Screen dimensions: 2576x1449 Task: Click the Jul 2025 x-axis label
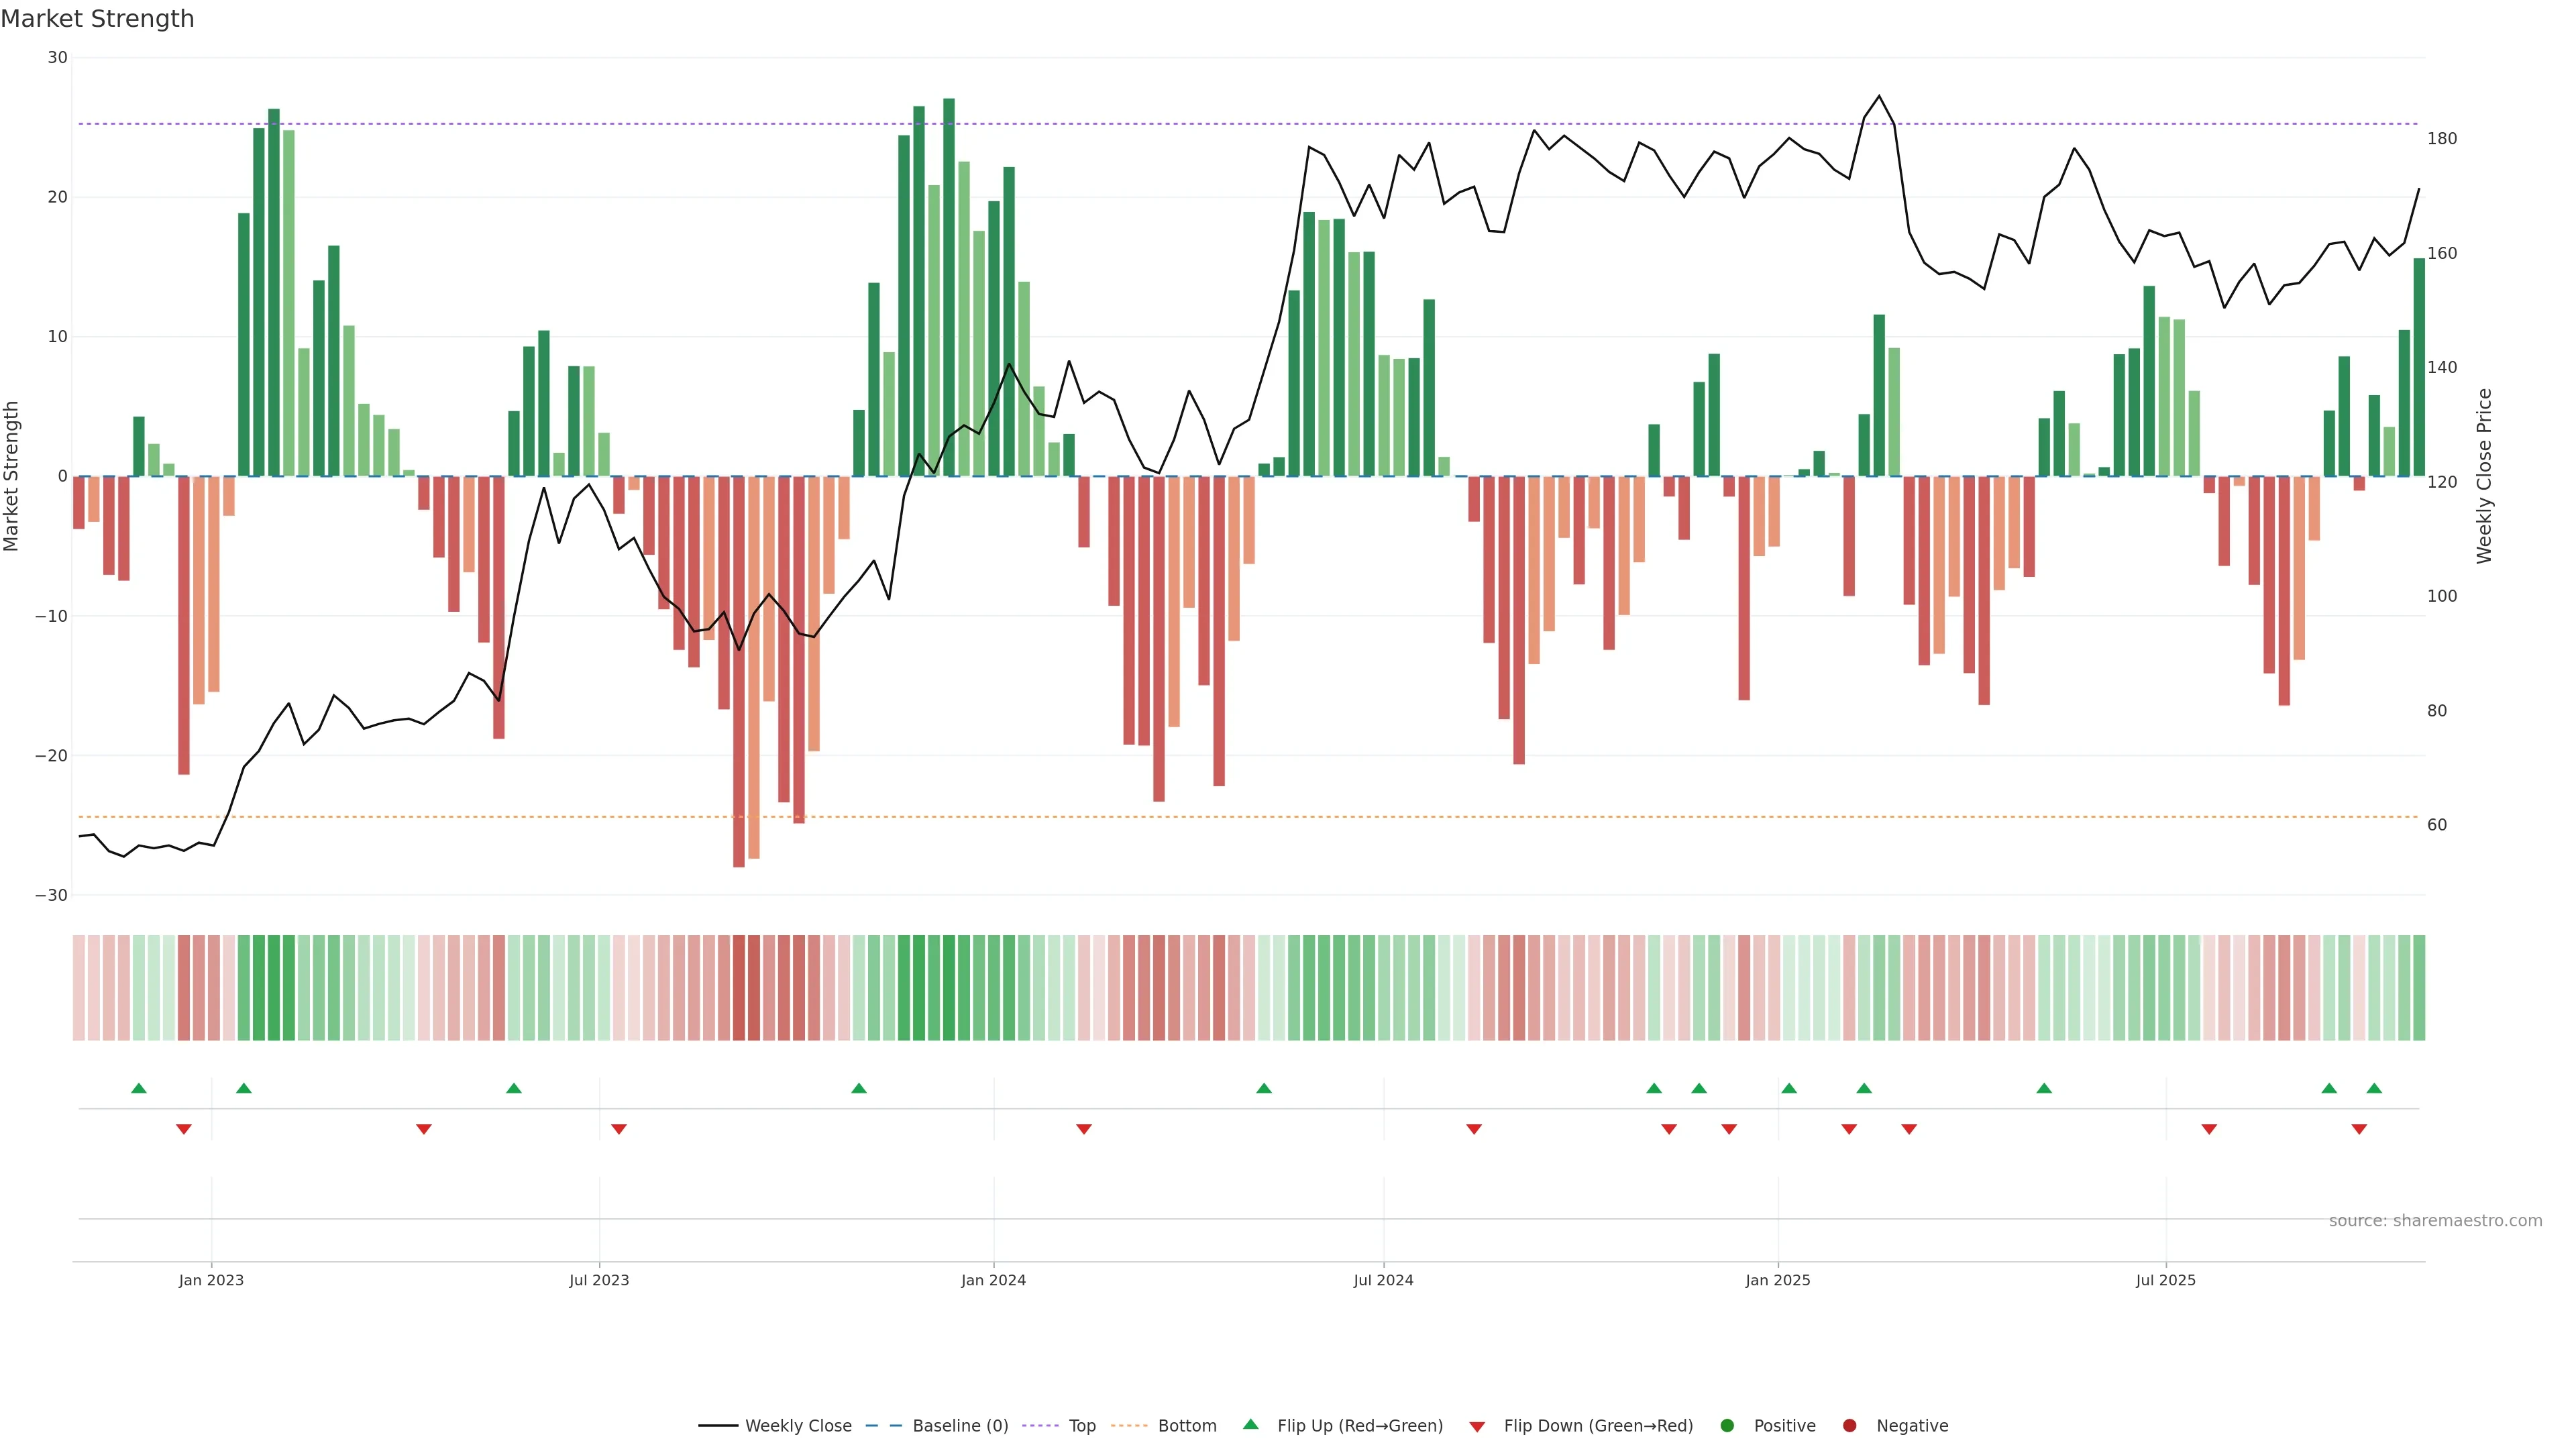2165,1280
